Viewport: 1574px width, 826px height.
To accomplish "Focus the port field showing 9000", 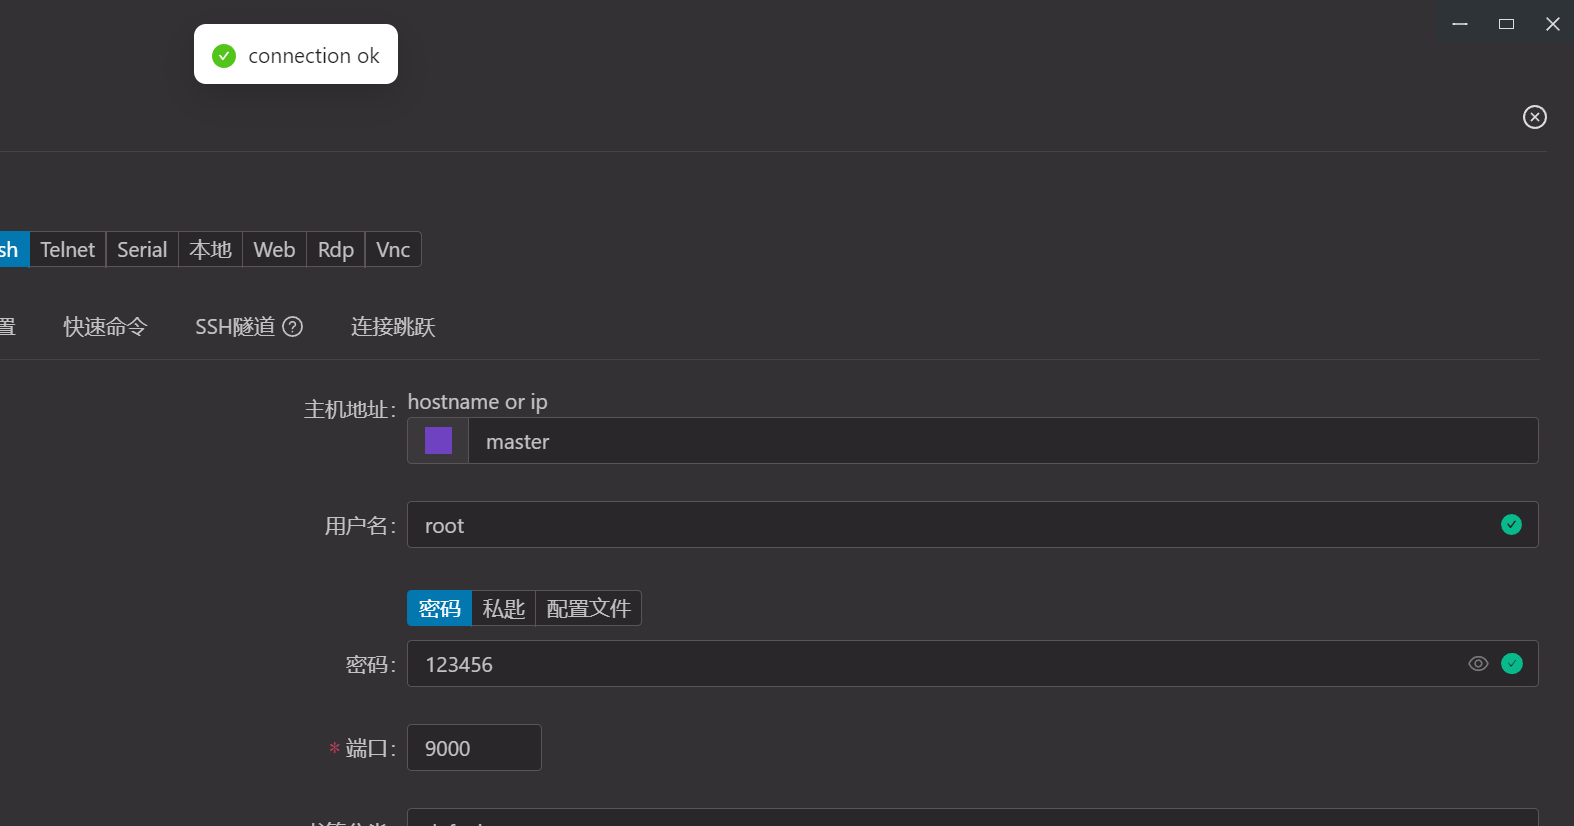I will coord(474,748).
